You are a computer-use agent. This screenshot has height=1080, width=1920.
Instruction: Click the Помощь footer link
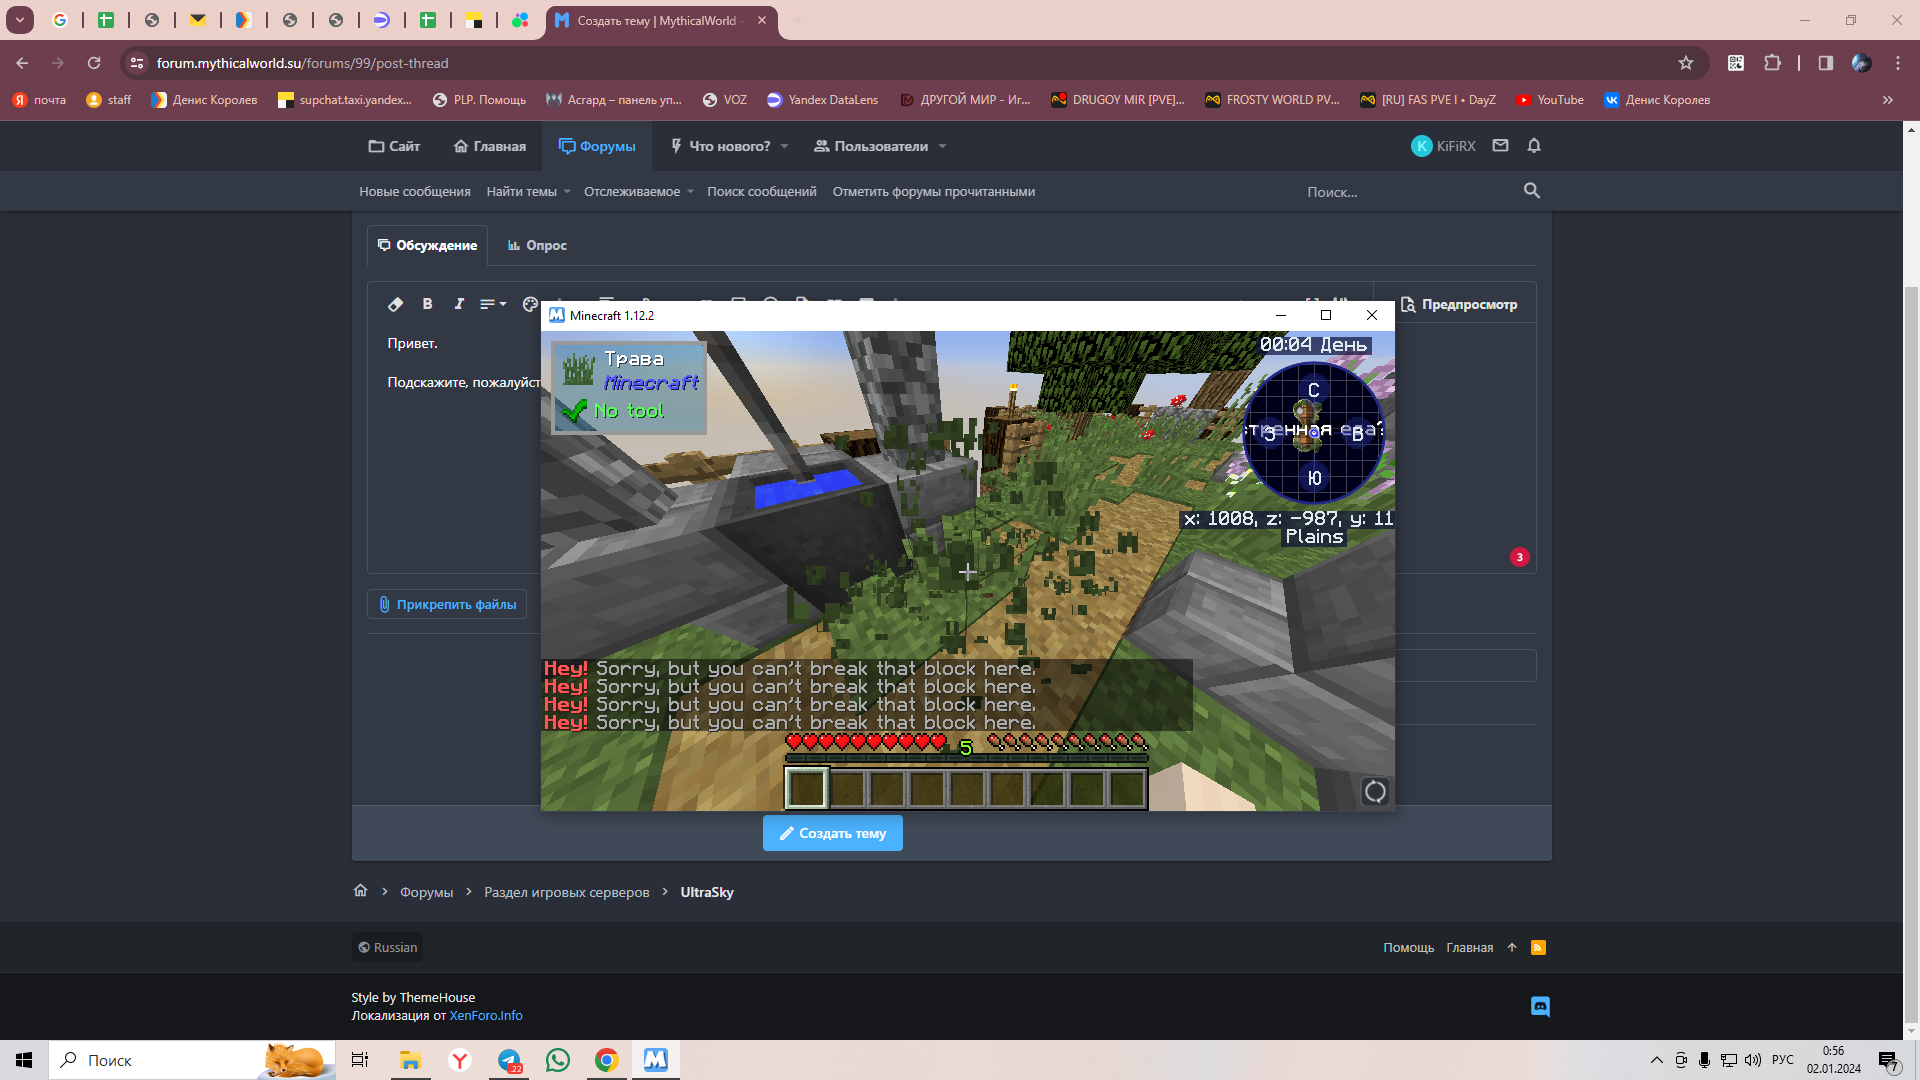pyautogui.click(x=1408, y=947)
